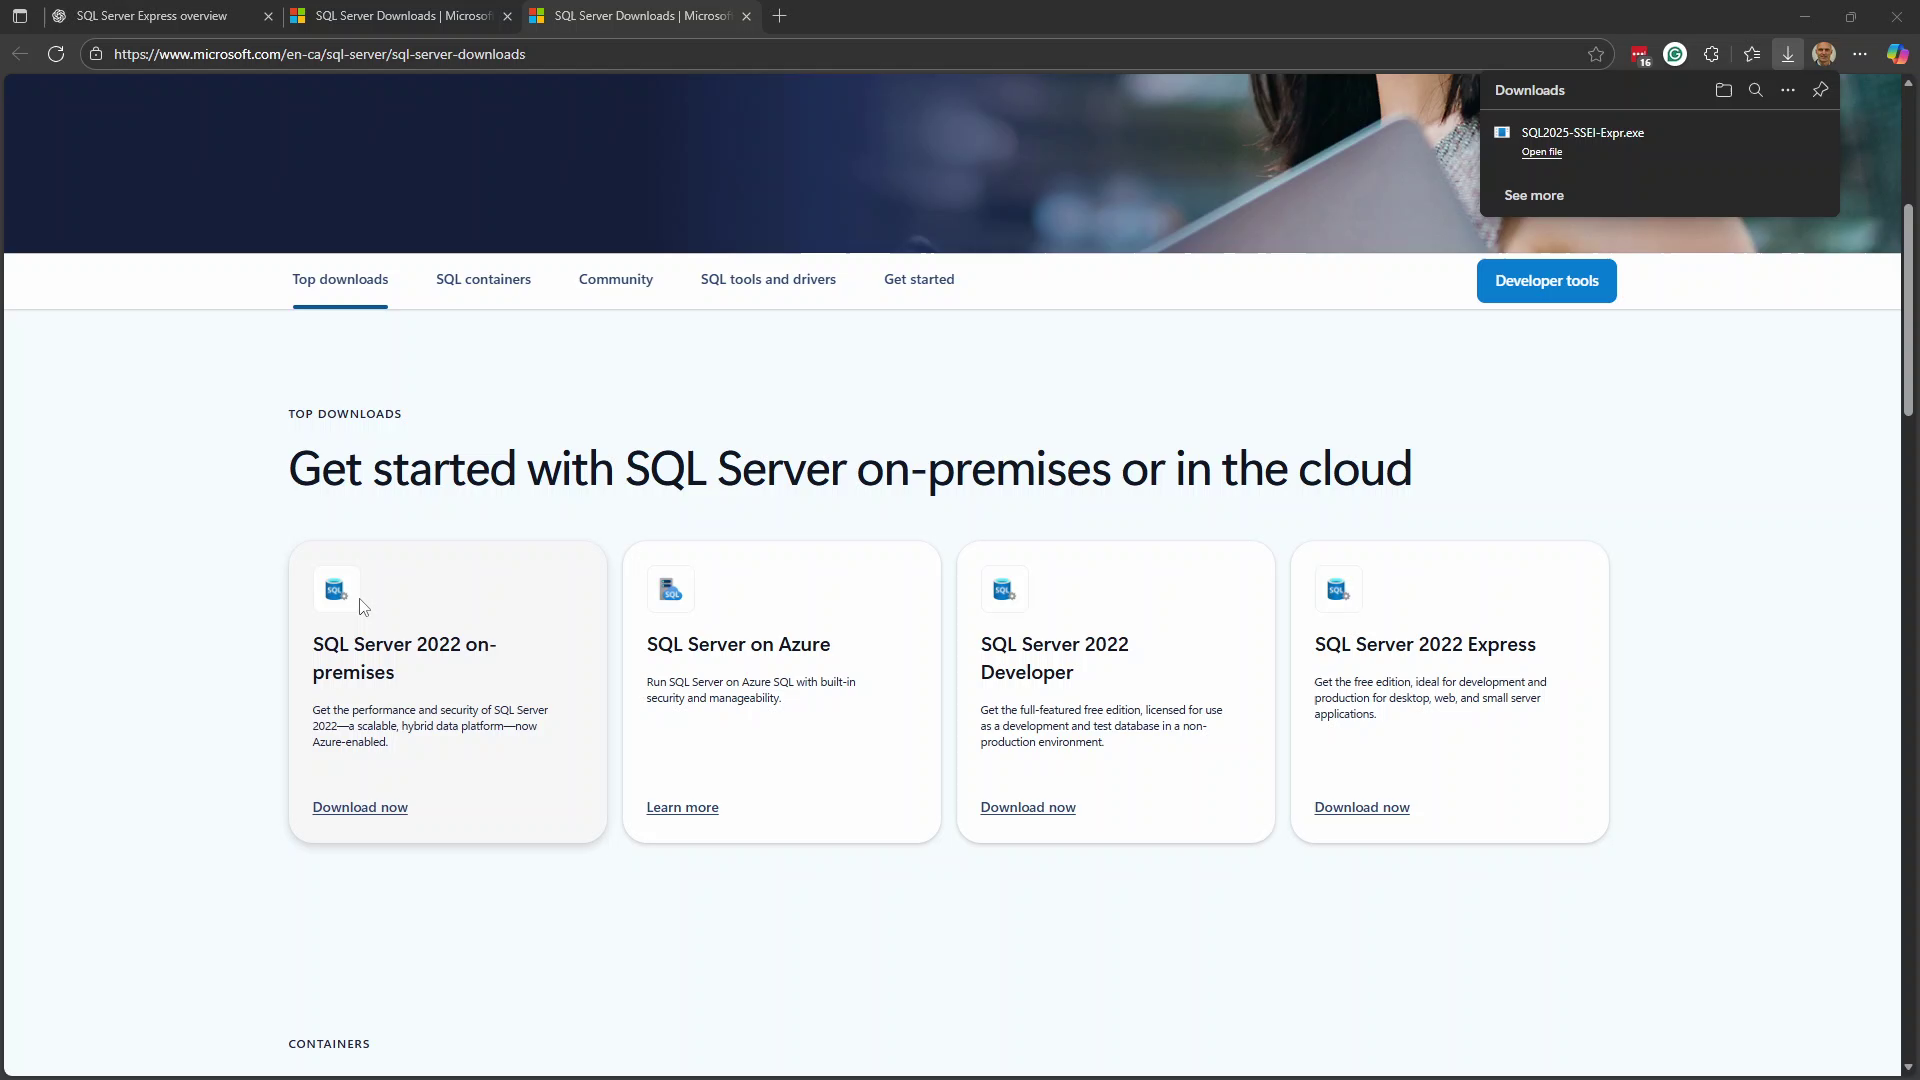Viewport: 1920px width, 1080px height.
Task: Launch the Copilot icon
Action: pos(1897,54)
